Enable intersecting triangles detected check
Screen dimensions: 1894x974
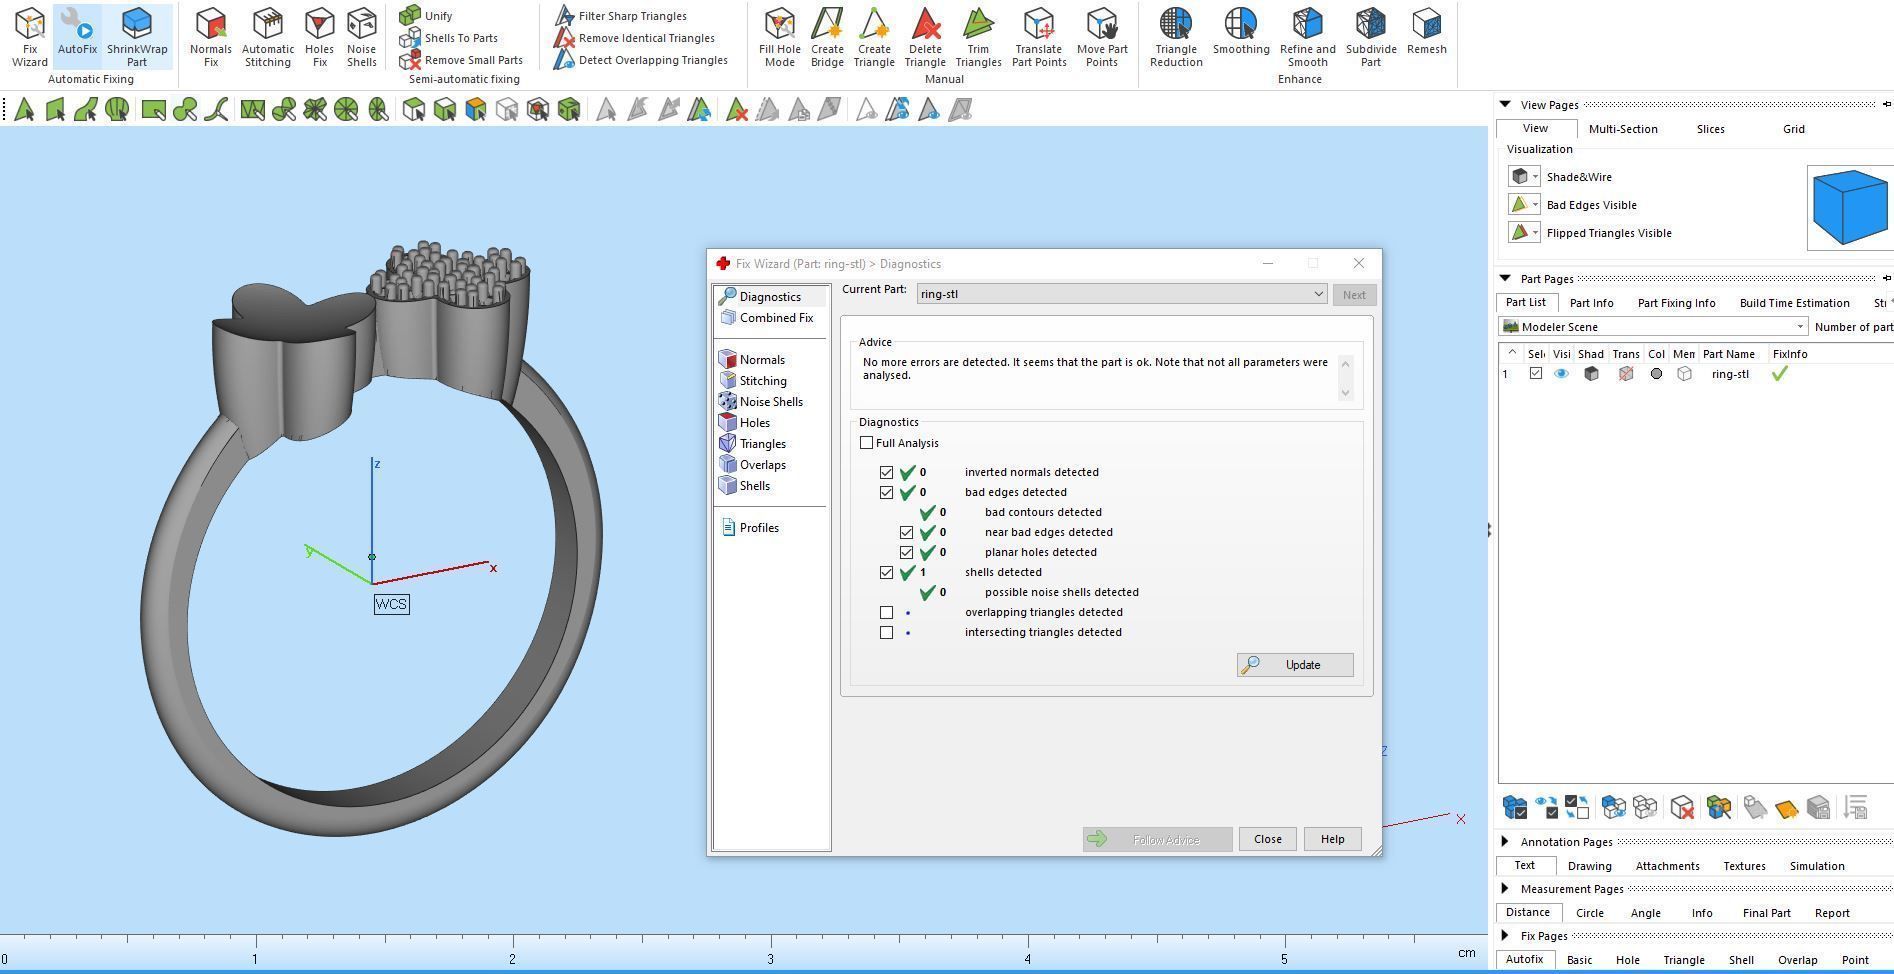click(x=886, y=632)
